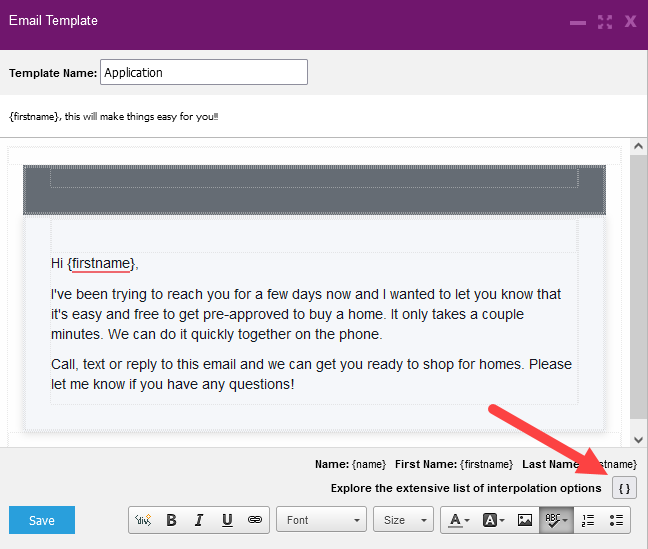The width and height of the screenshot is (648, 549).
Task: Insert a bulleted list
Action: click(616, 520)
